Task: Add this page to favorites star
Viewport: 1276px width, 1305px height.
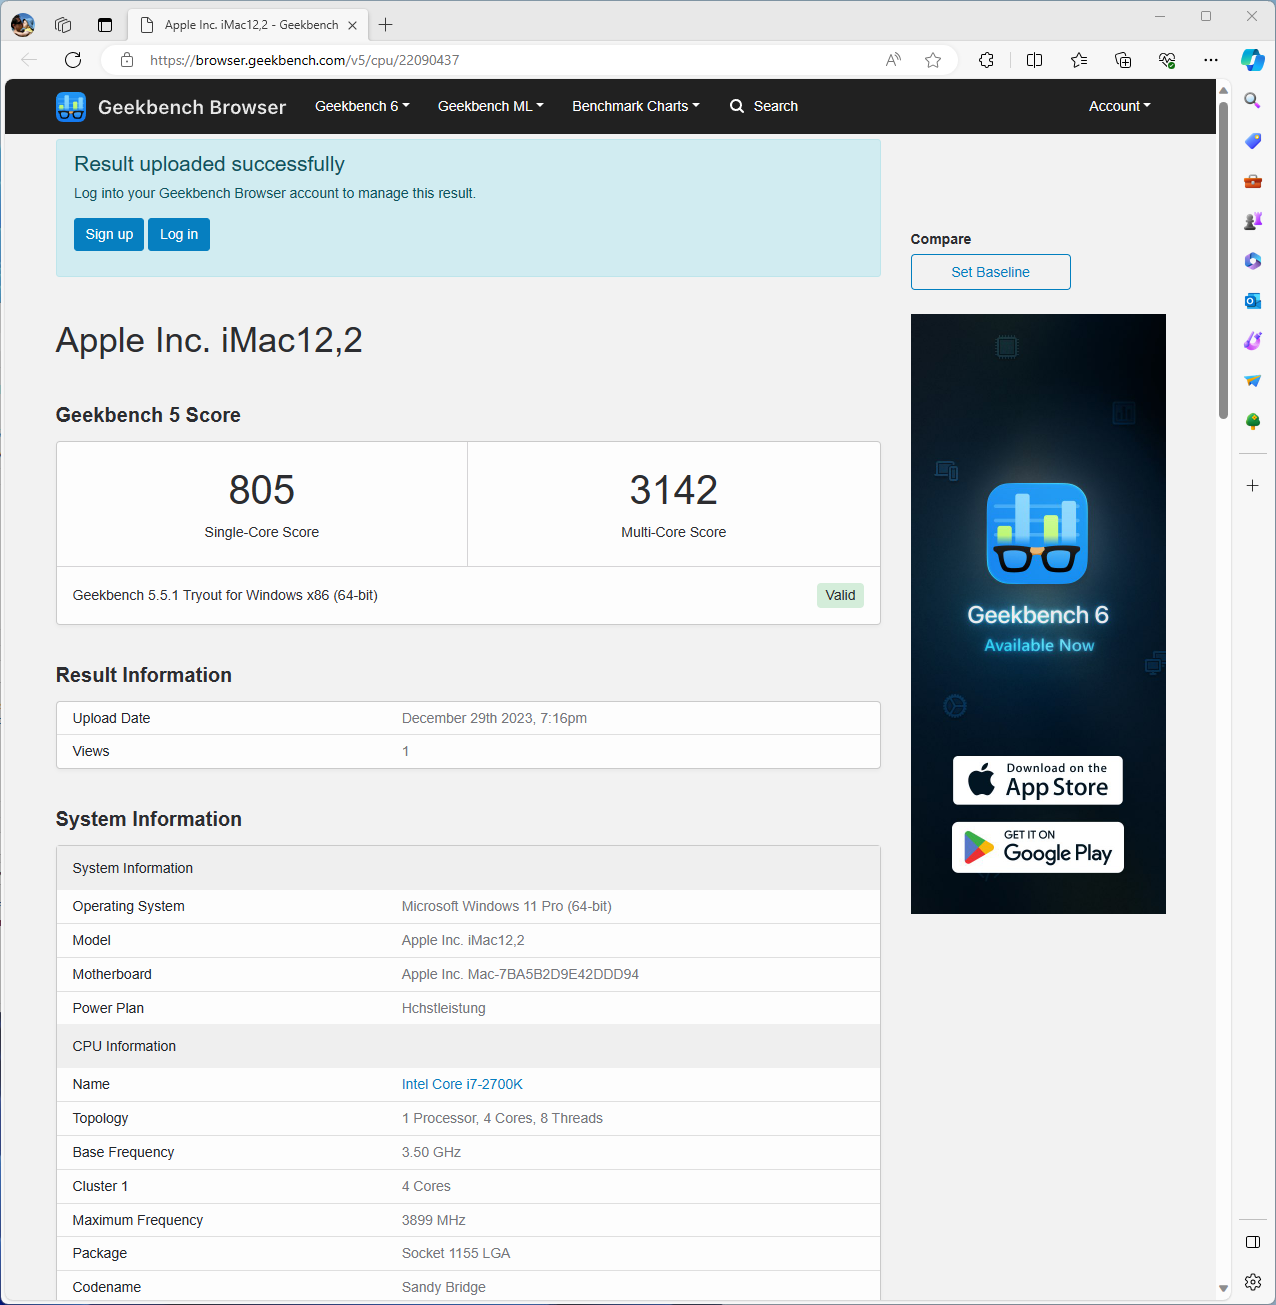Action: pos(933,60)
